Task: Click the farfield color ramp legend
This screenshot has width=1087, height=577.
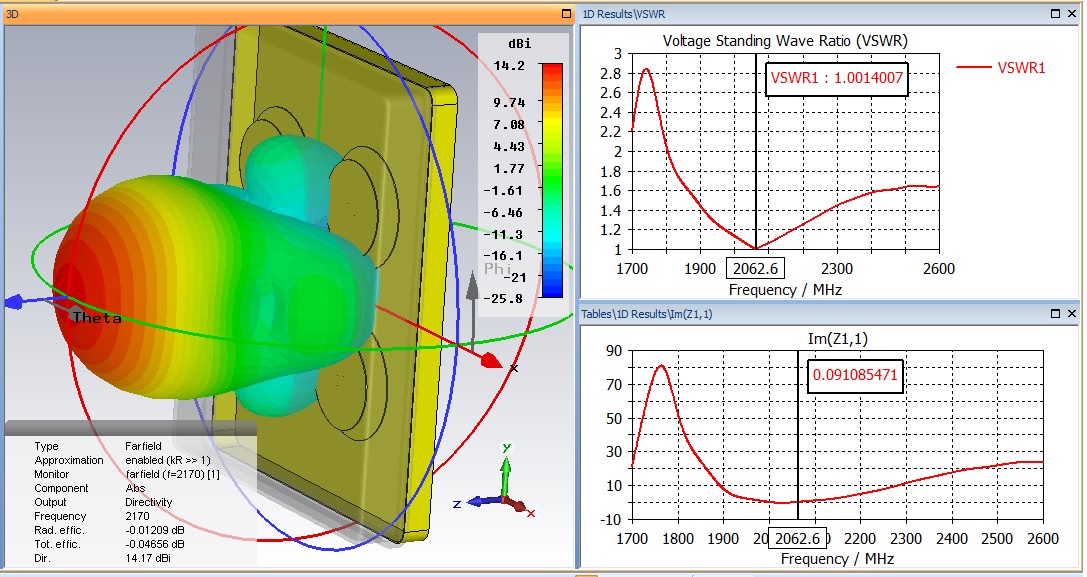Action: [552, 180]
